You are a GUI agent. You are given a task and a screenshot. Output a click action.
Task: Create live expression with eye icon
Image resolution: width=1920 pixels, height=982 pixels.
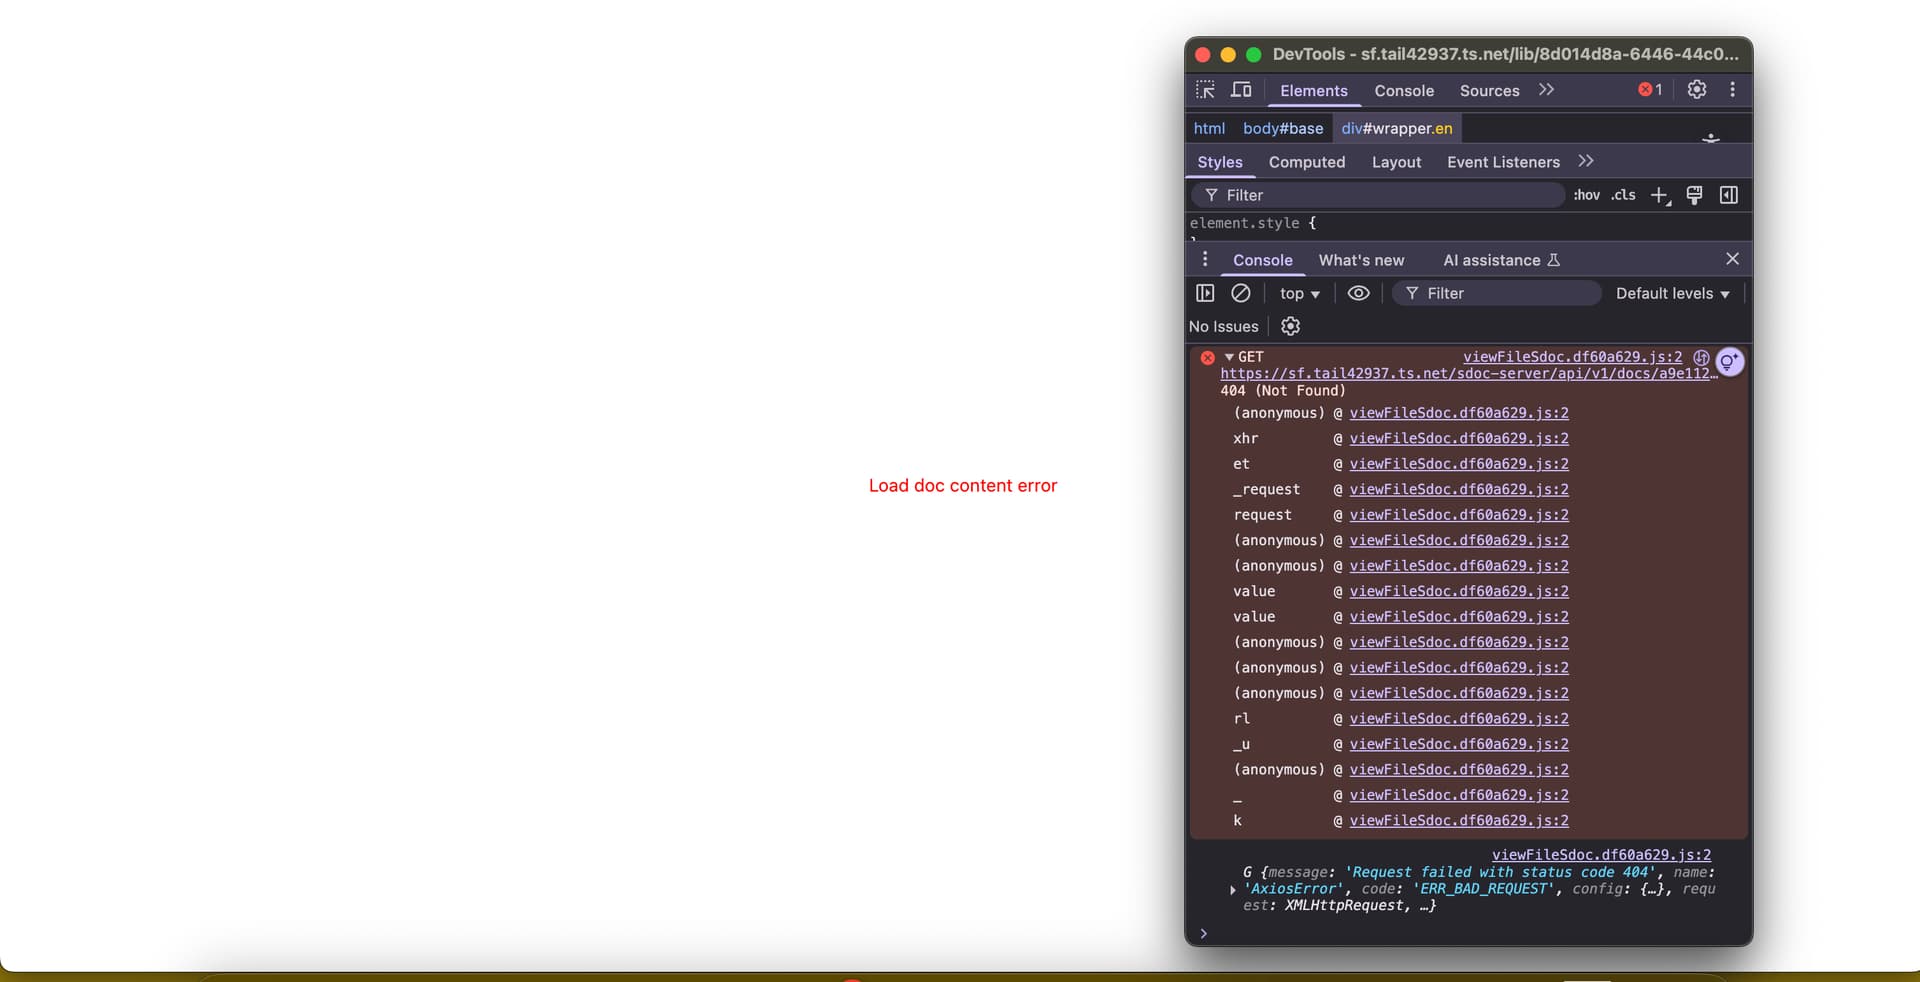pyautogui.click(x=1358, y=293)
